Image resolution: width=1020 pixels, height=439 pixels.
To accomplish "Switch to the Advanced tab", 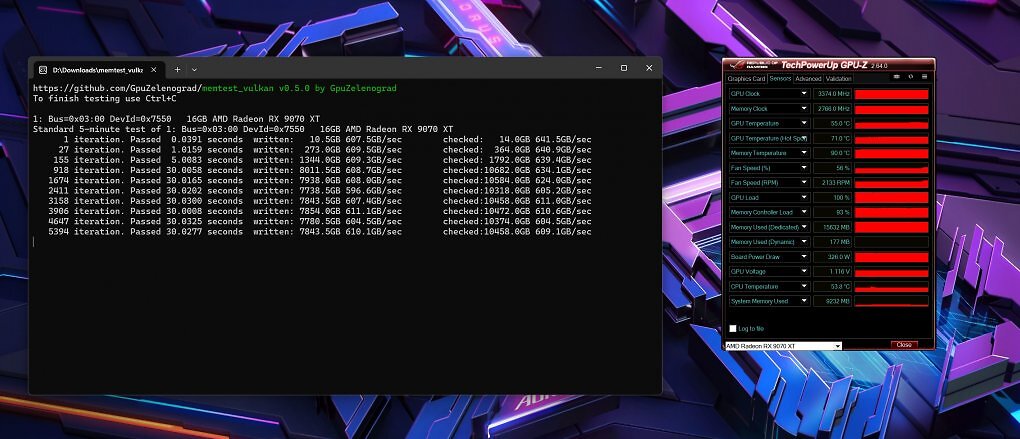I will (808, 79).
